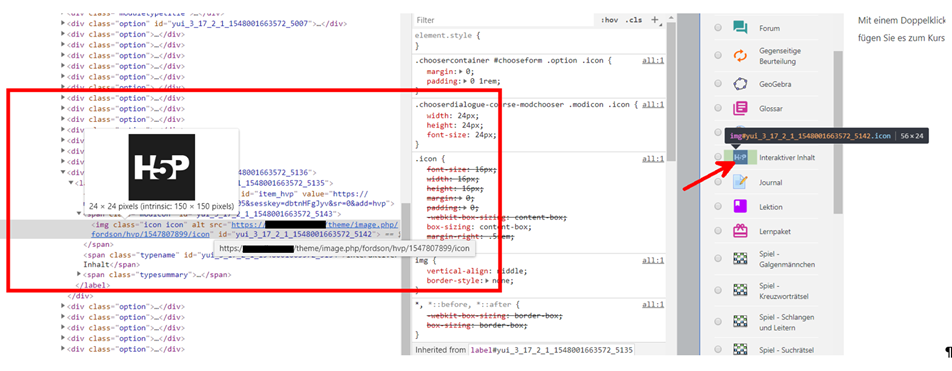Click the Gegenseitige Beurteilung orange arrows icon
Screen dimensions: 952x371
[740, 56]
